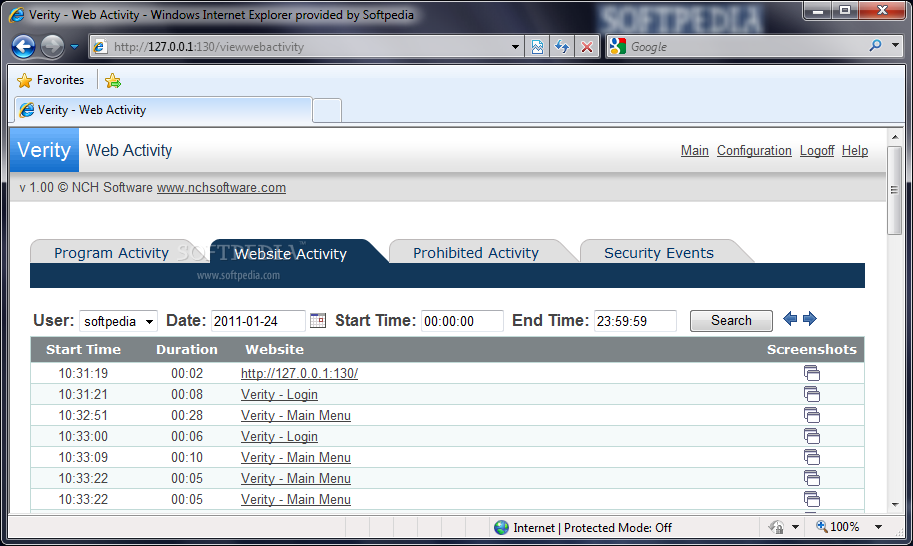Viewport: 913px width, 546px height.
Task: Select the Verity - Web Activity browser tab
Action: (163, 110)
